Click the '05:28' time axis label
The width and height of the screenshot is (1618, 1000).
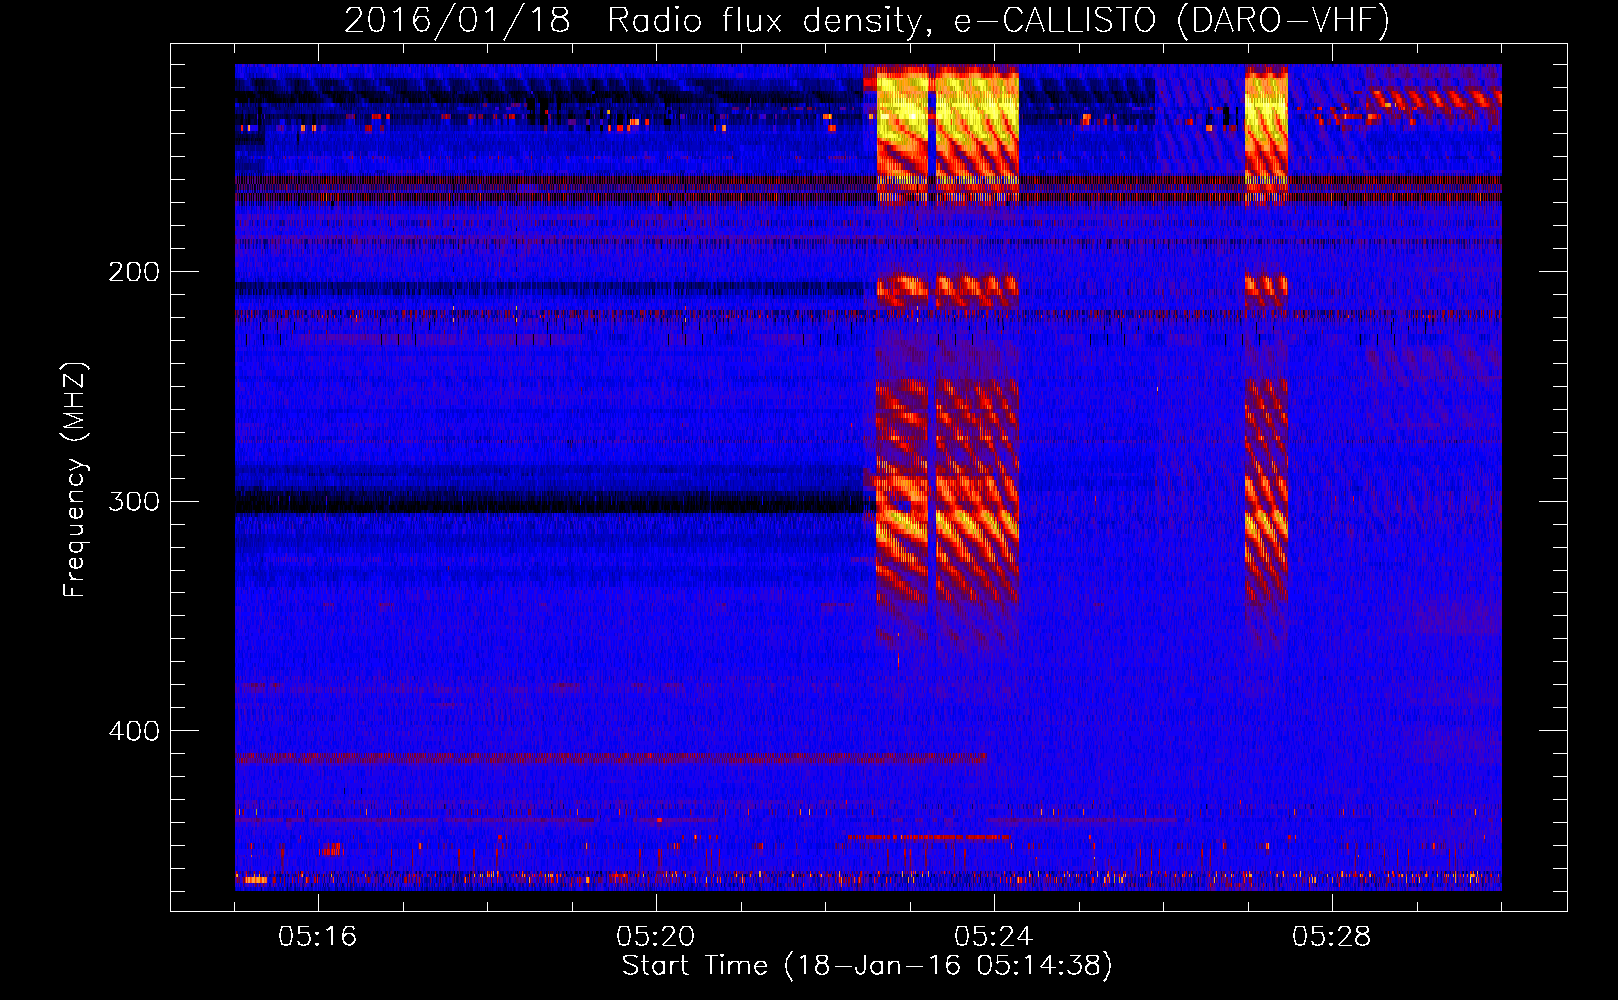tap(1332, 937)
